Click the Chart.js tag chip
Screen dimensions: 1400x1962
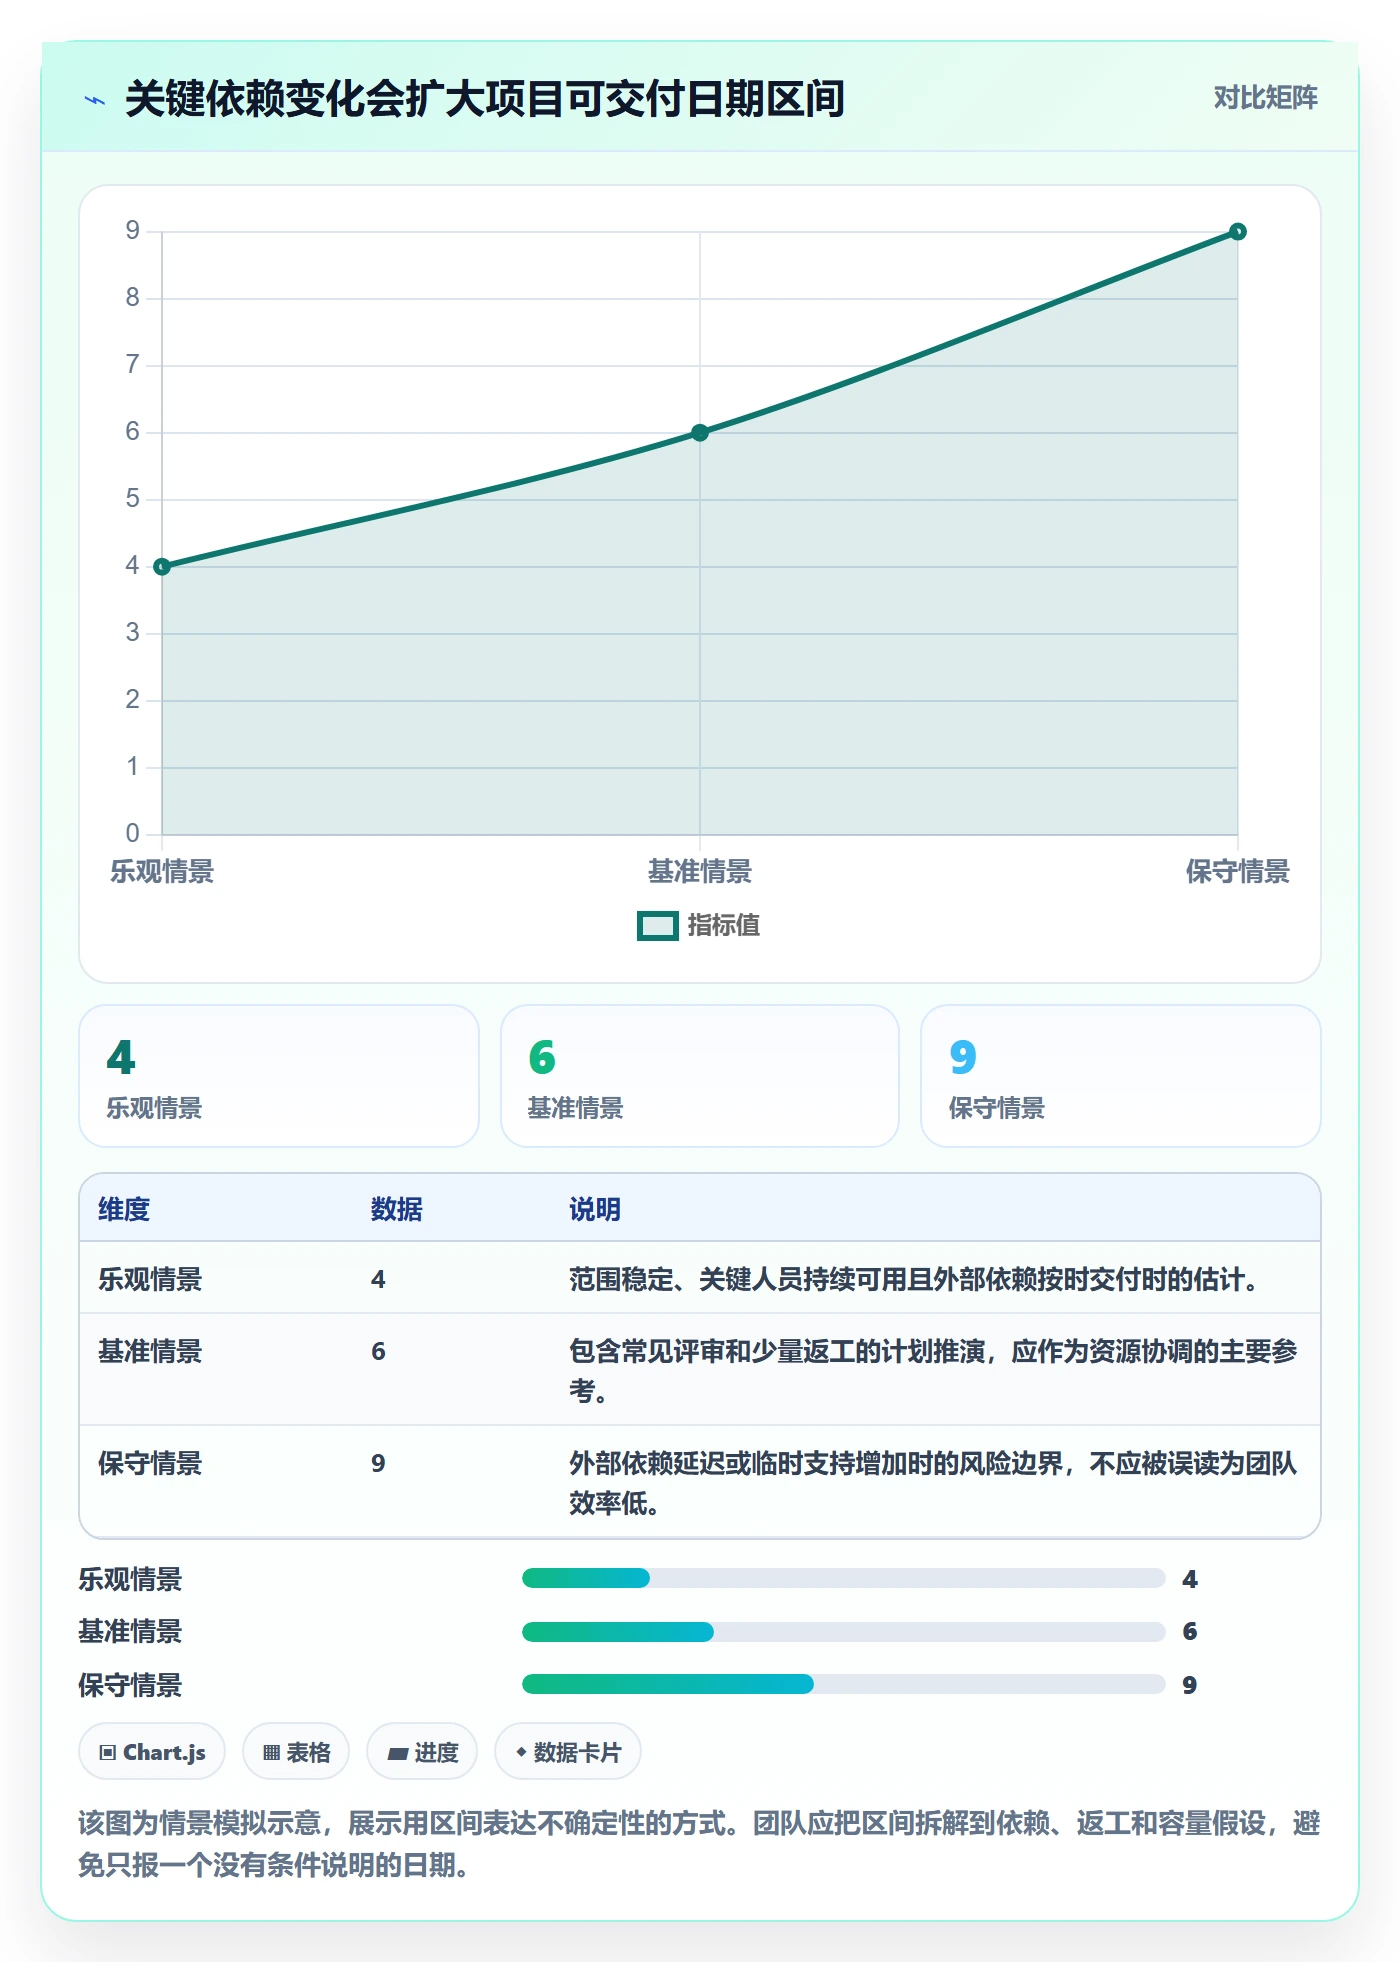click(152, 1752)
